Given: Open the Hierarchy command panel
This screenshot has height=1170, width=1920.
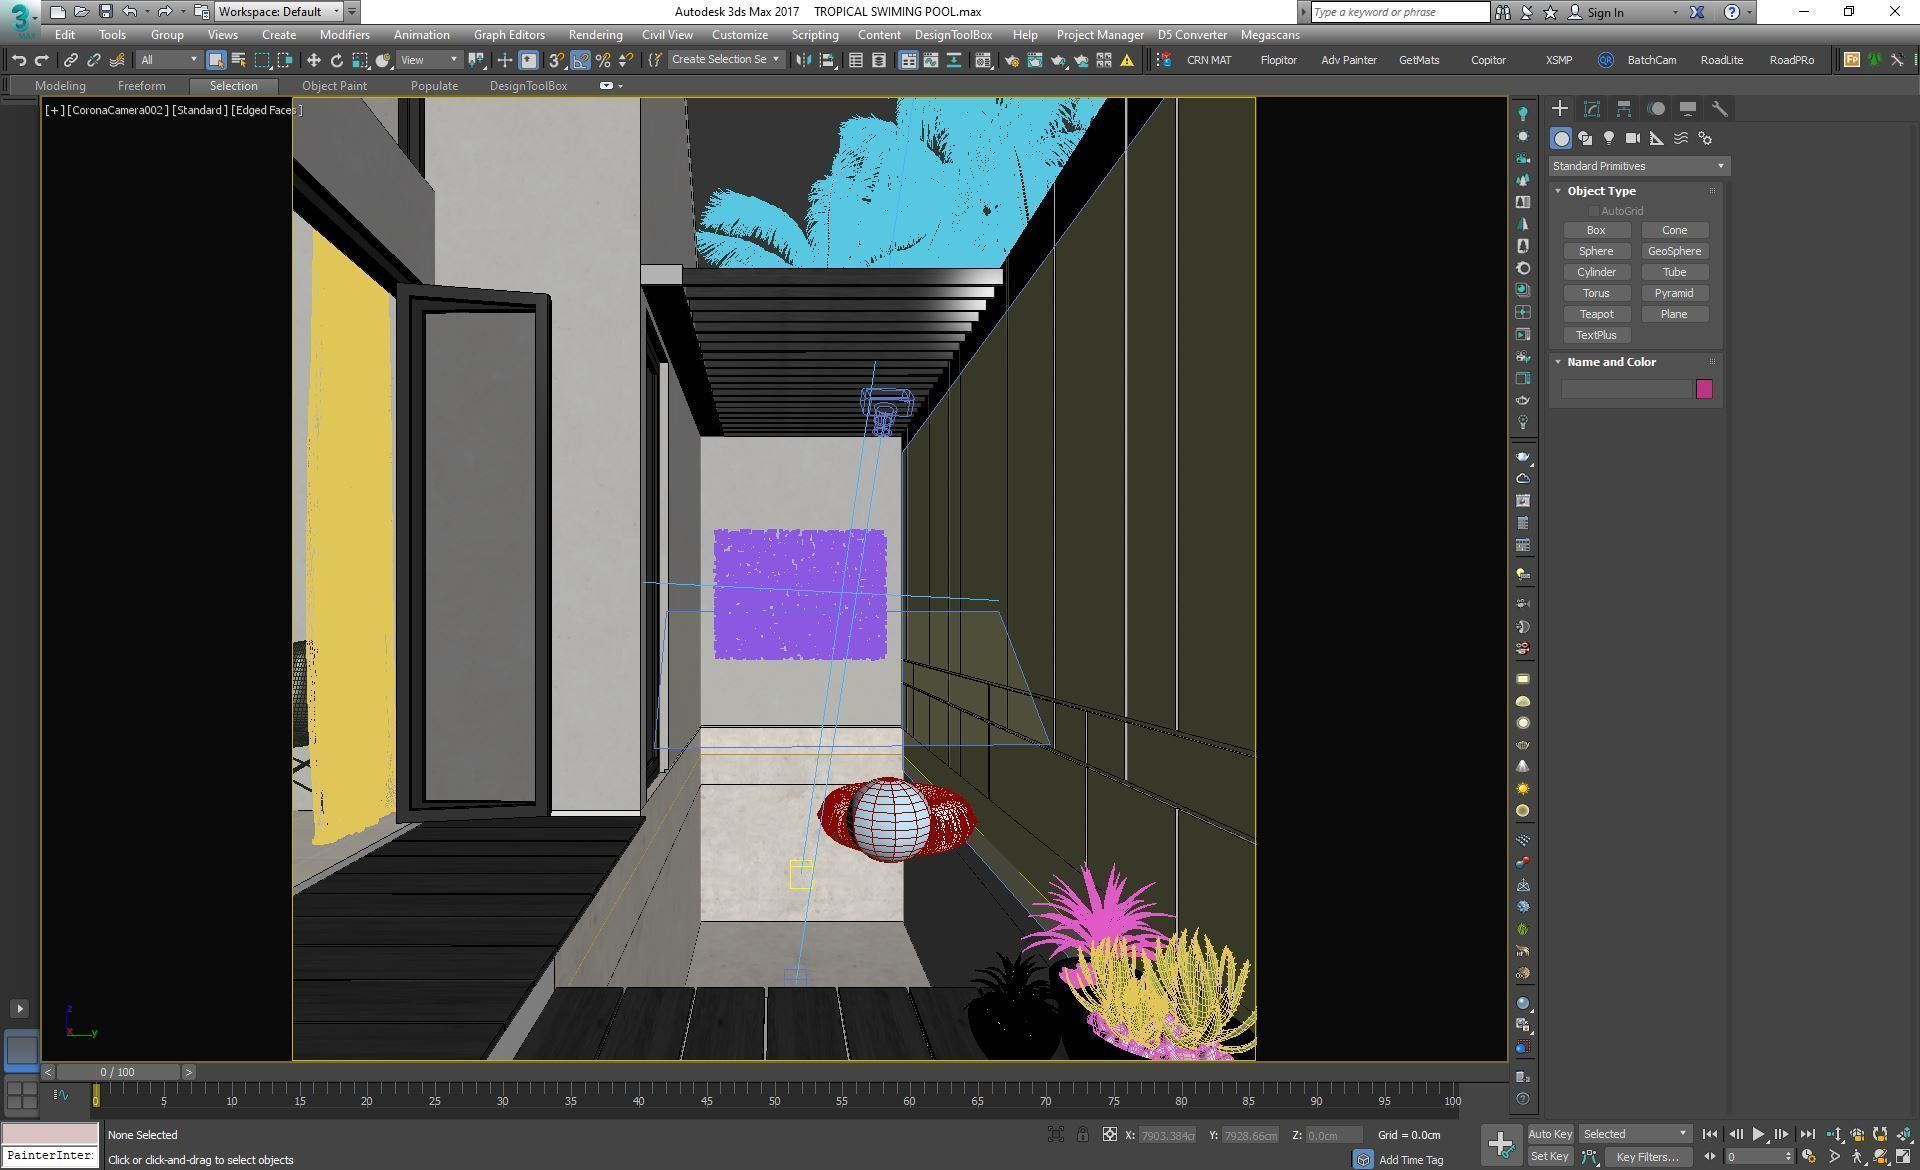Looking at the screenshot, I should tap(1624, 109).
